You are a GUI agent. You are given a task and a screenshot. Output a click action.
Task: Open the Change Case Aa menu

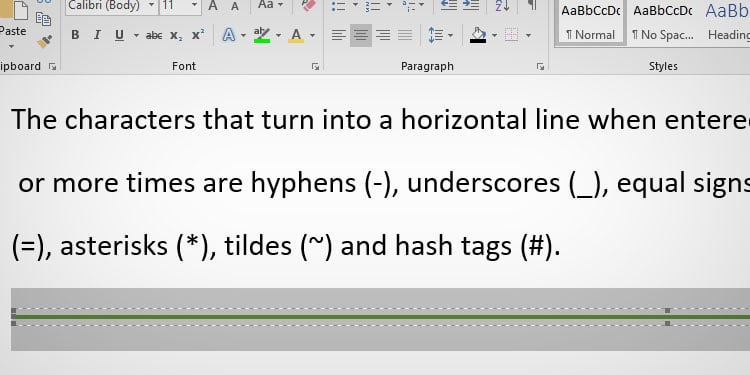pos(270,5)
